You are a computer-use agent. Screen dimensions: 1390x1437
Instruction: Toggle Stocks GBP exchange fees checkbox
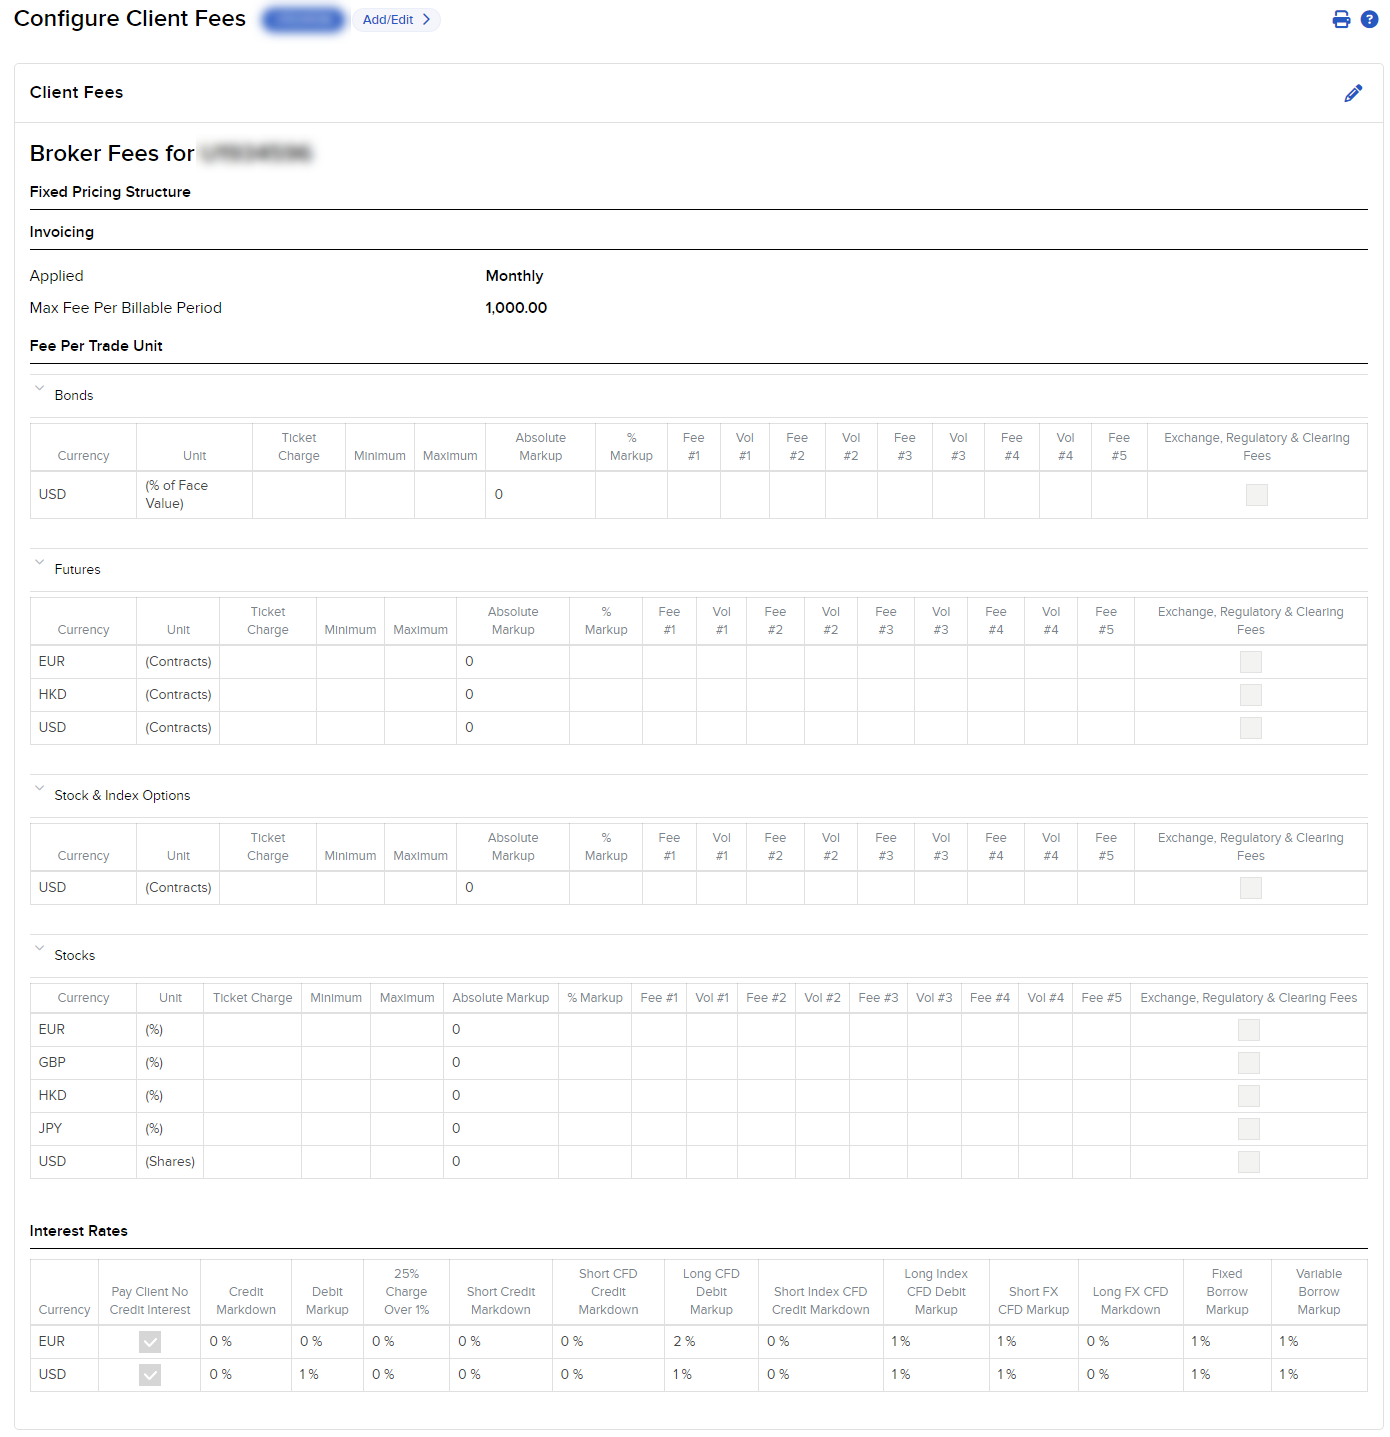click(x=1248, y=1063)
